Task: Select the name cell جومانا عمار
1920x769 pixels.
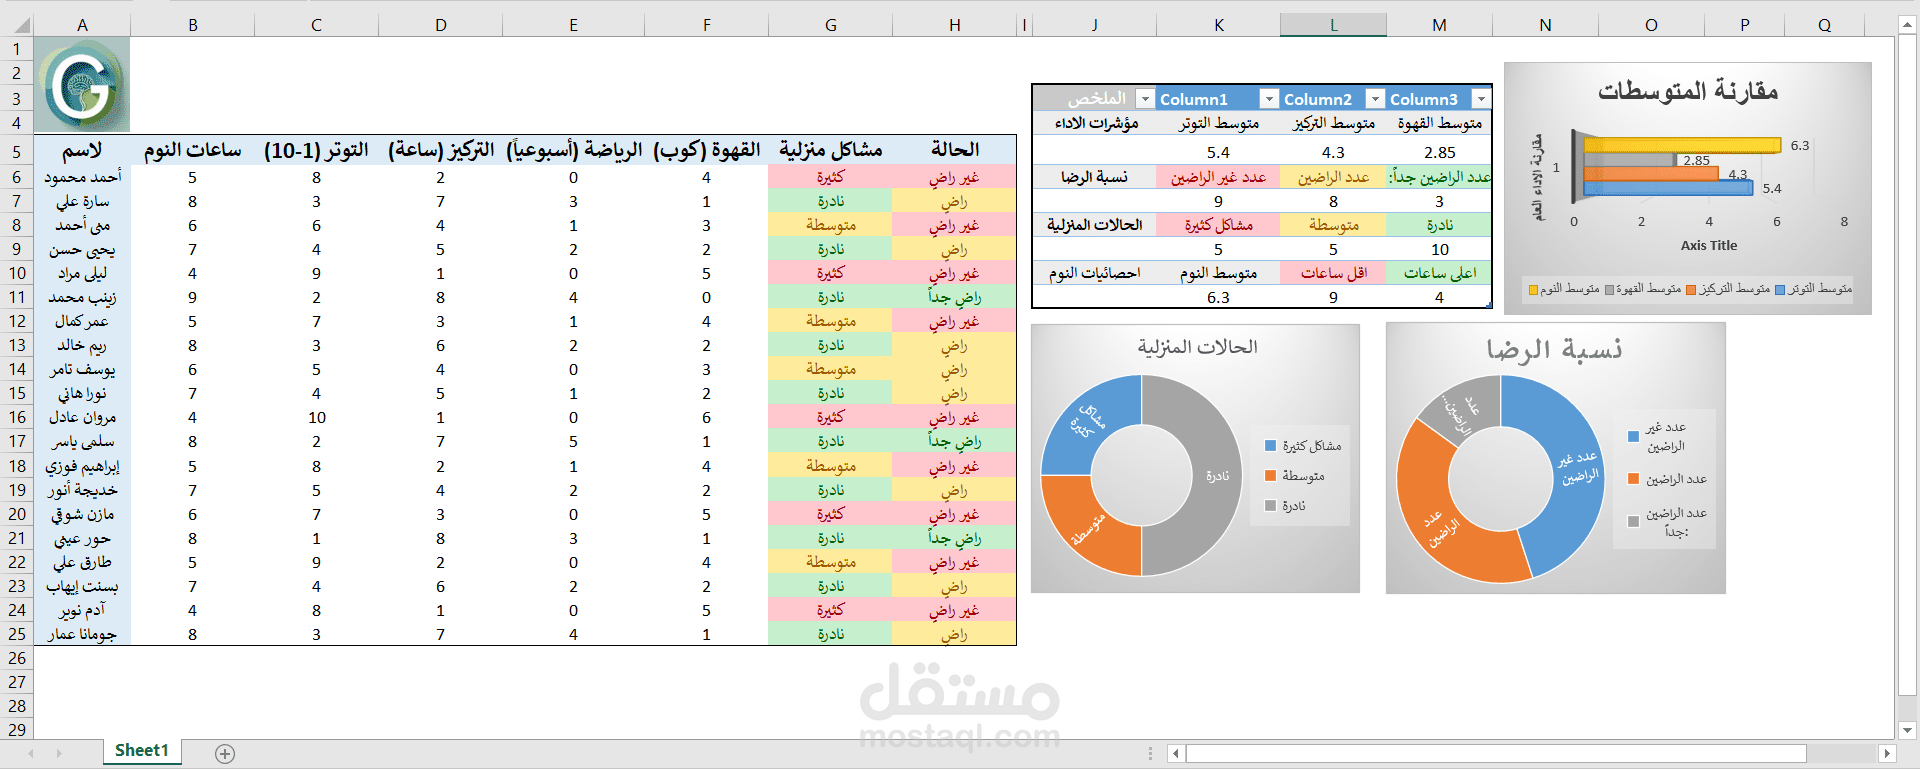Action: pos(82,634)
